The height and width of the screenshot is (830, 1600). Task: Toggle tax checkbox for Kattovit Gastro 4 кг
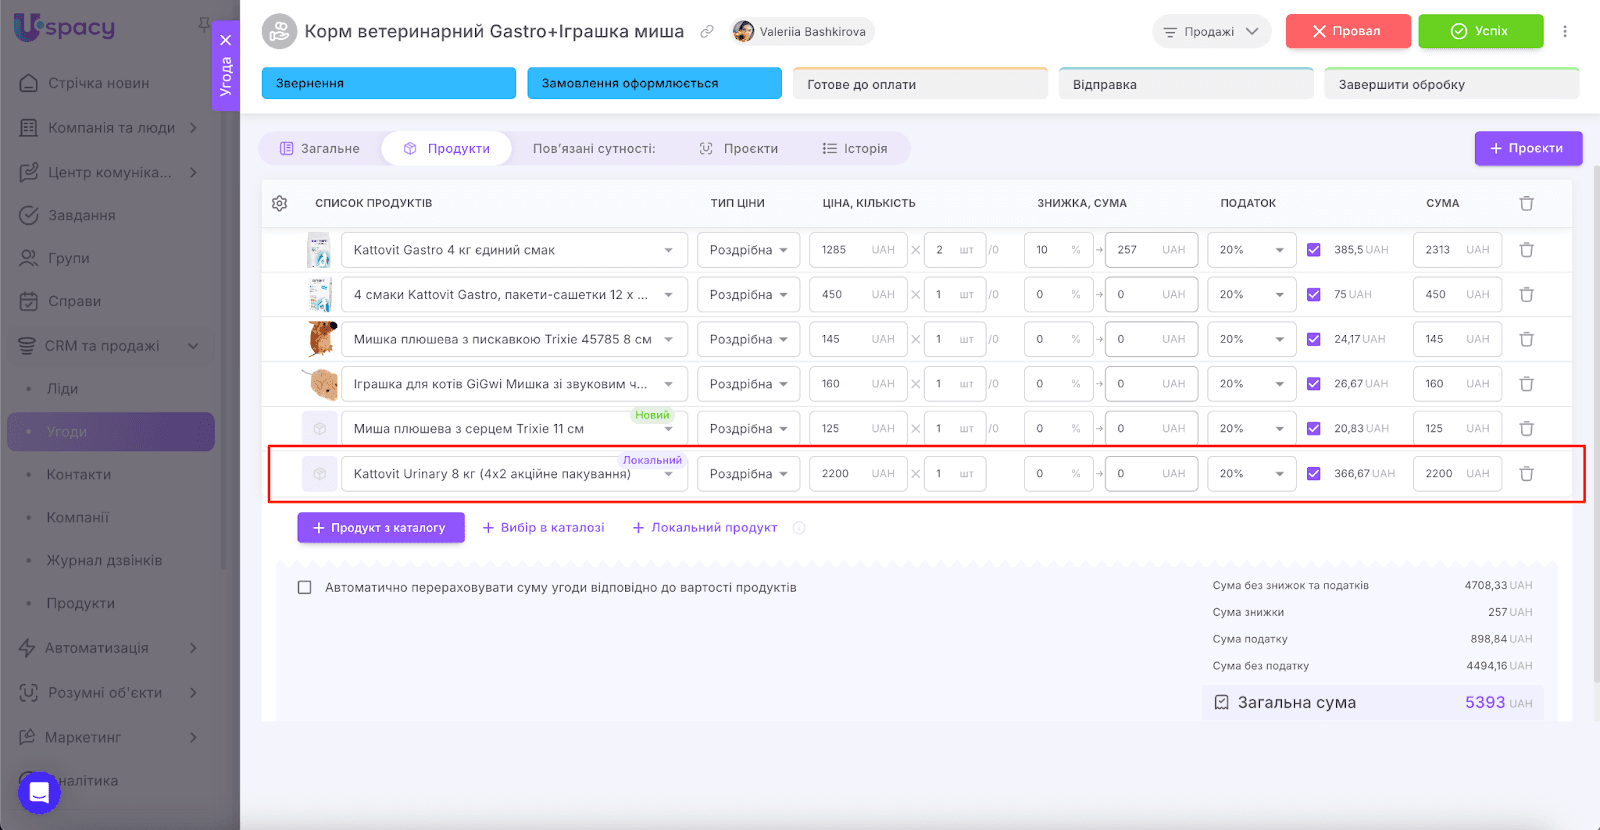[x=1314, y=250]
